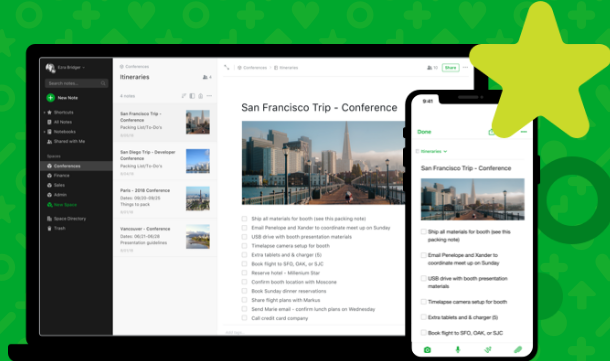
Task: Click the Vancouver note thumbnail
Action: 198,237
